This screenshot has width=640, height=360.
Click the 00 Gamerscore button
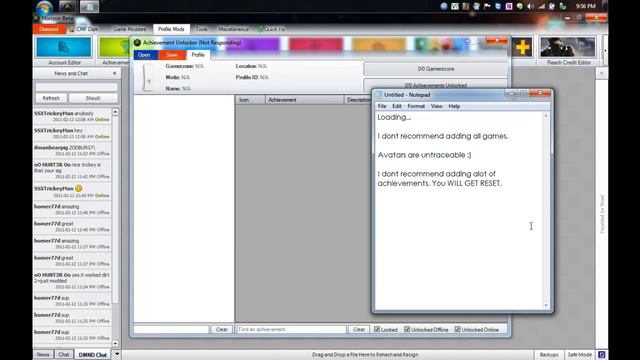click(436, 69)
